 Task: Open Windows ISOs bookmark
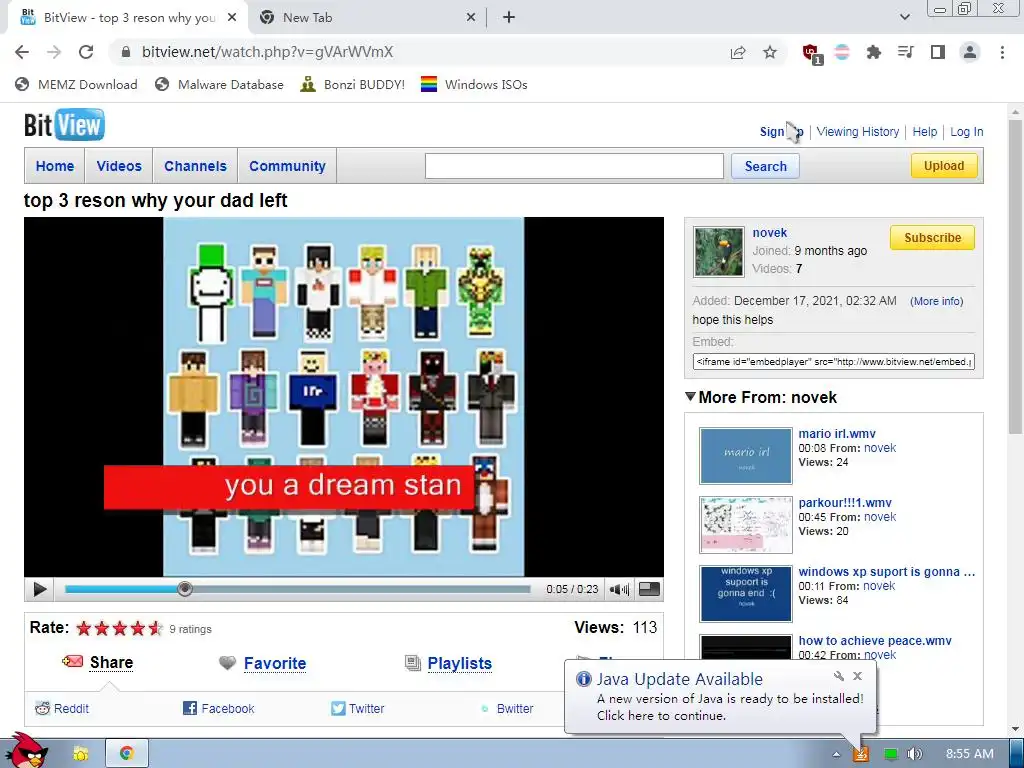click(474, 84)
